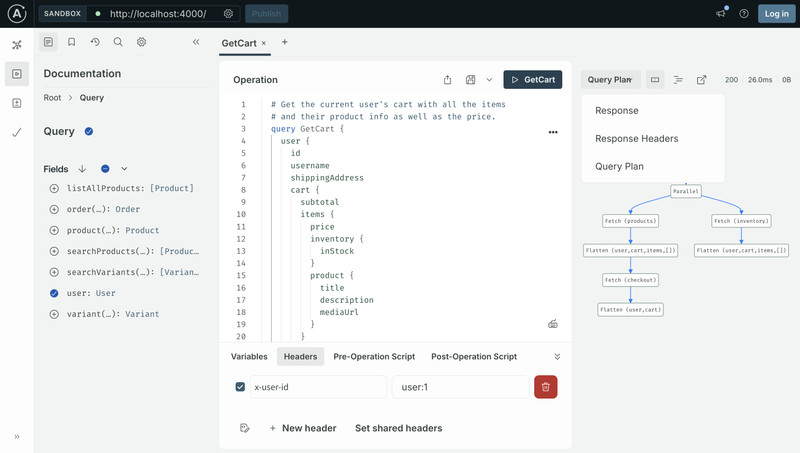Click the sandbox URL localhost:4000 field
This screenshot has width=800, height=453.
click(158, 14)
